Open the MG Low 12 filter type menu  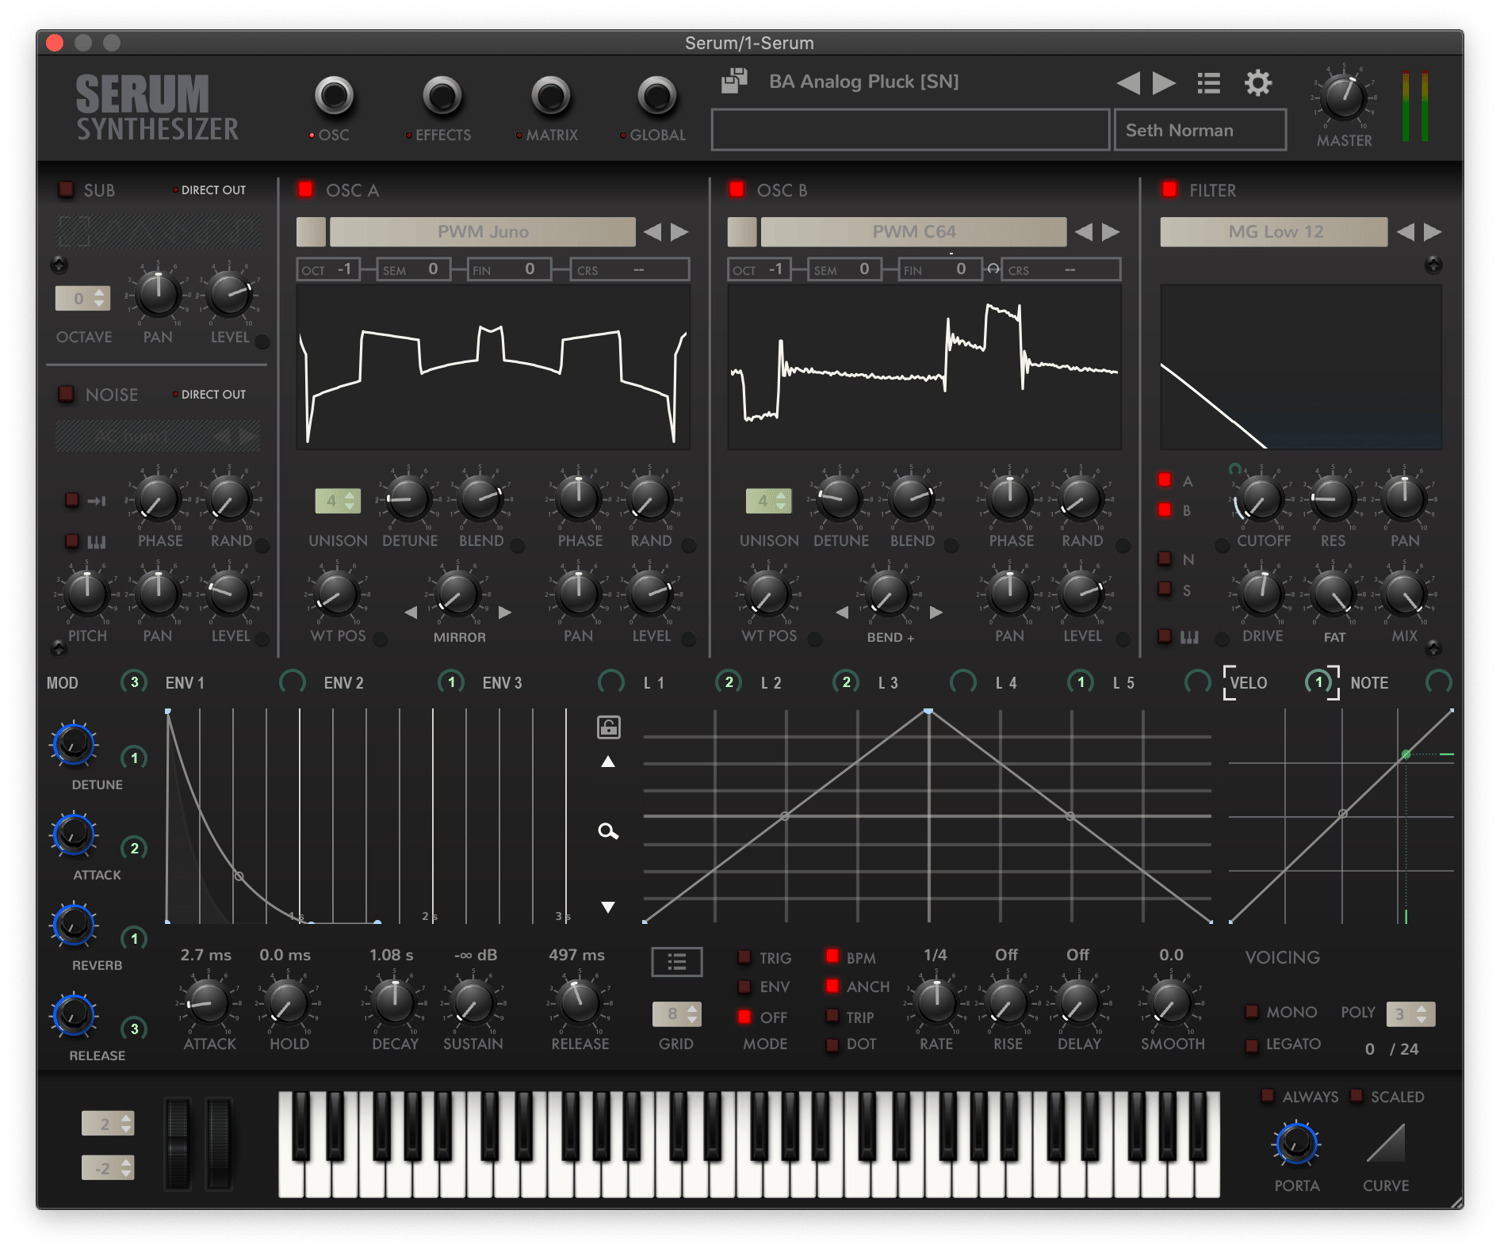coord(1274,232)
